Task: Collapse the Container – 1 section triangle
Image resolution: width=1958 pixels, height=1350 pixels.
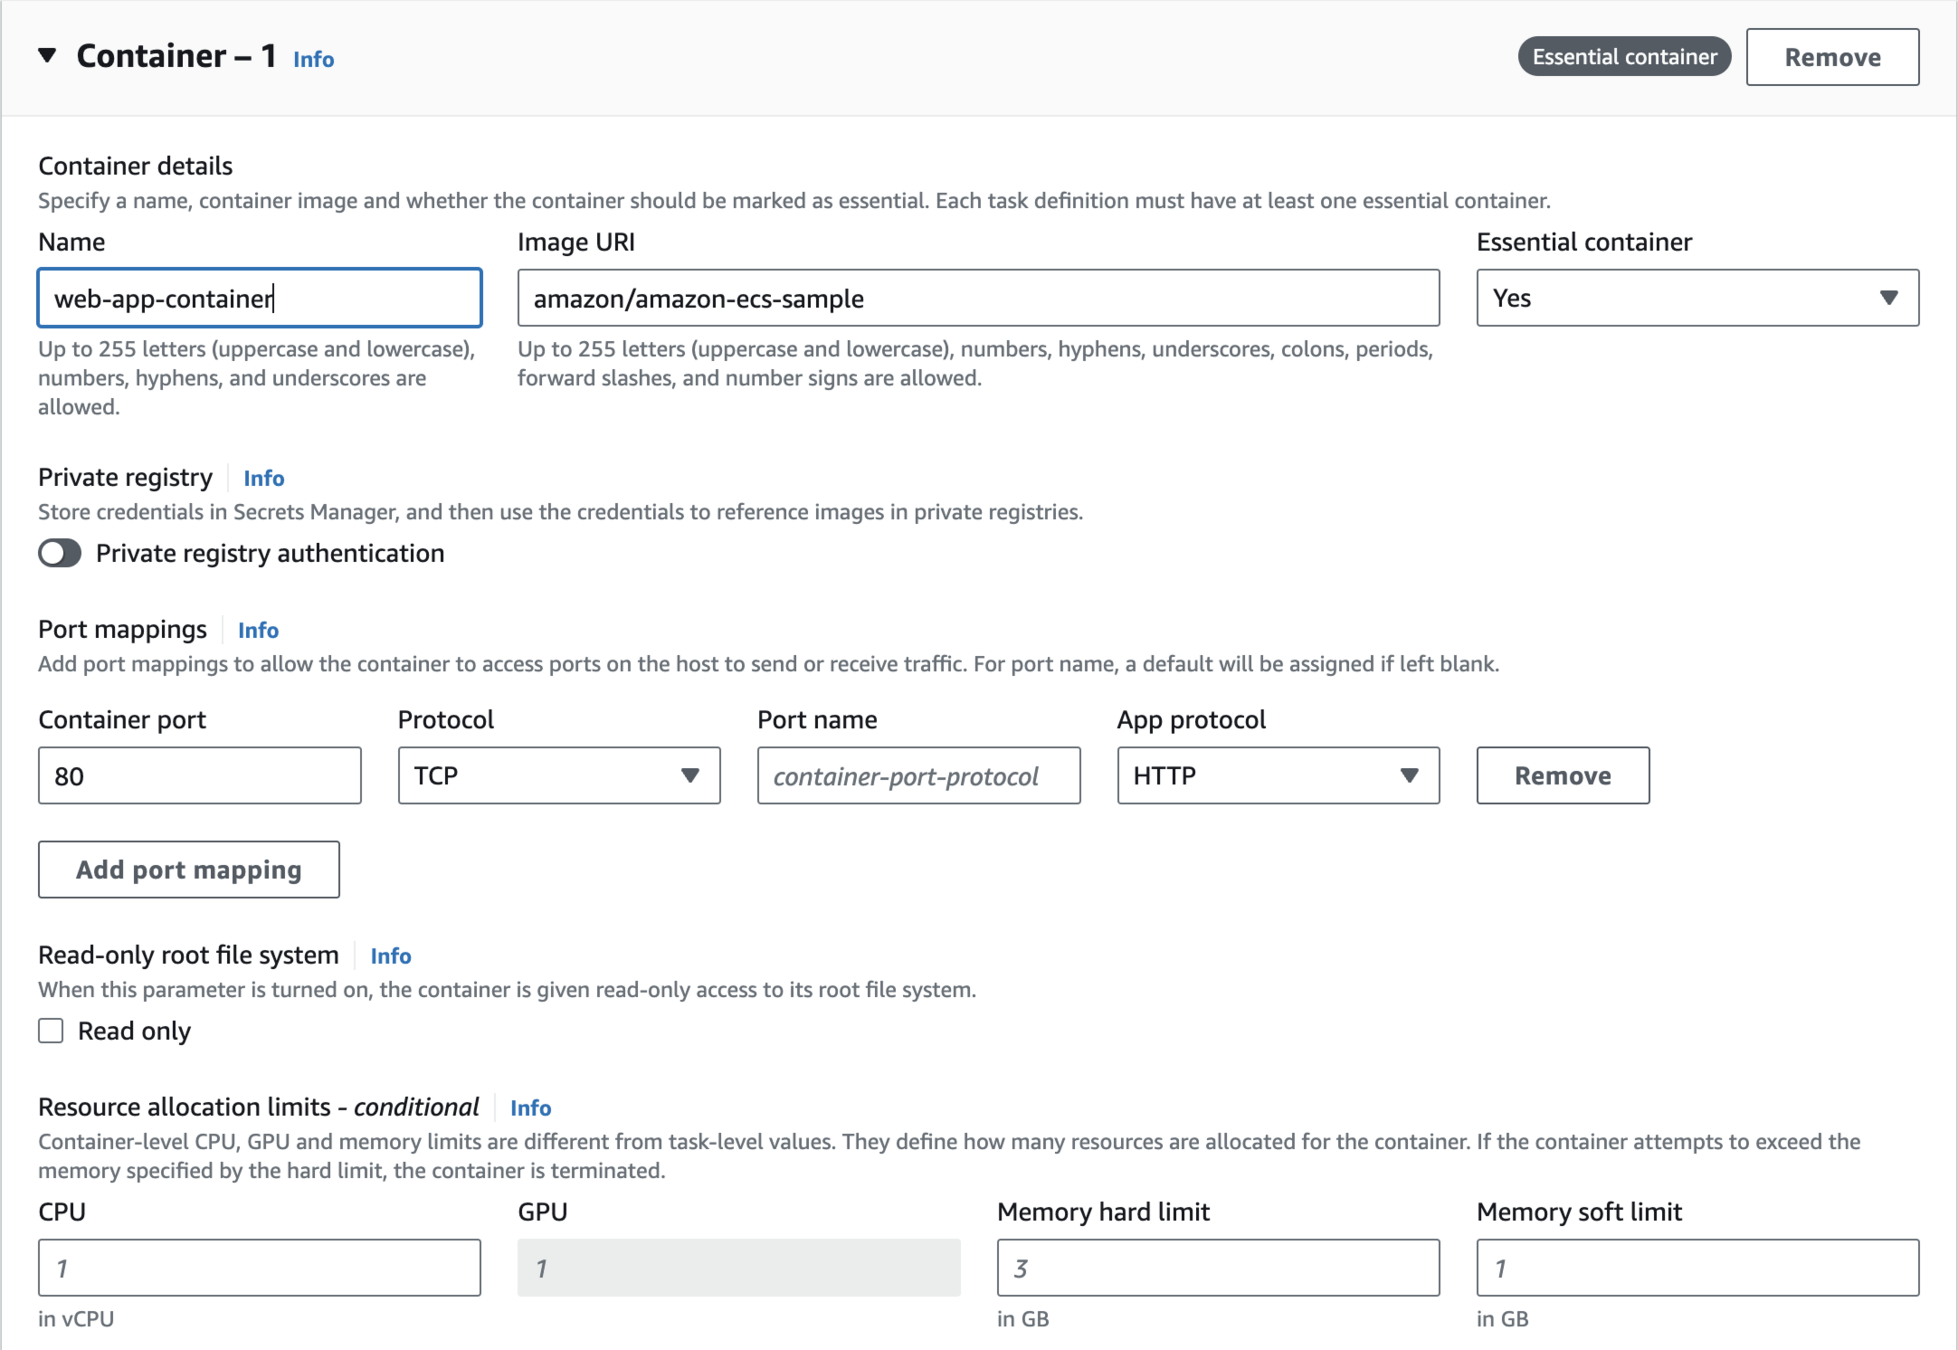Action: click(x=47, y=56)
